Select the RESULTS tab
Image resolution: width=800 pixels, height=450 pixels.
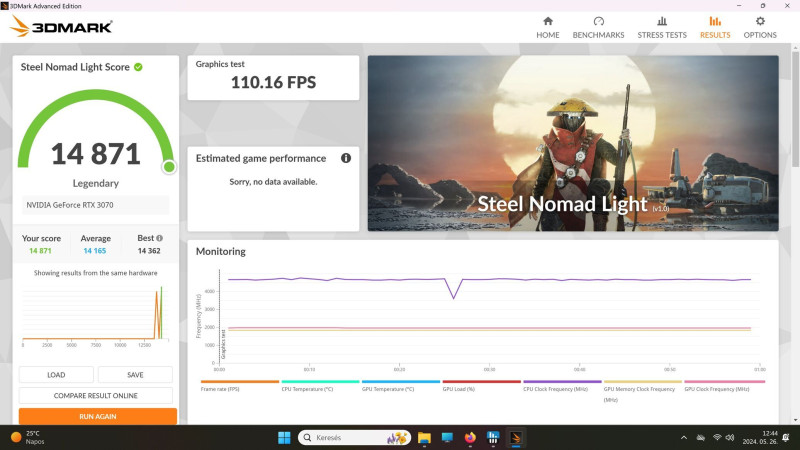point(715,28)
